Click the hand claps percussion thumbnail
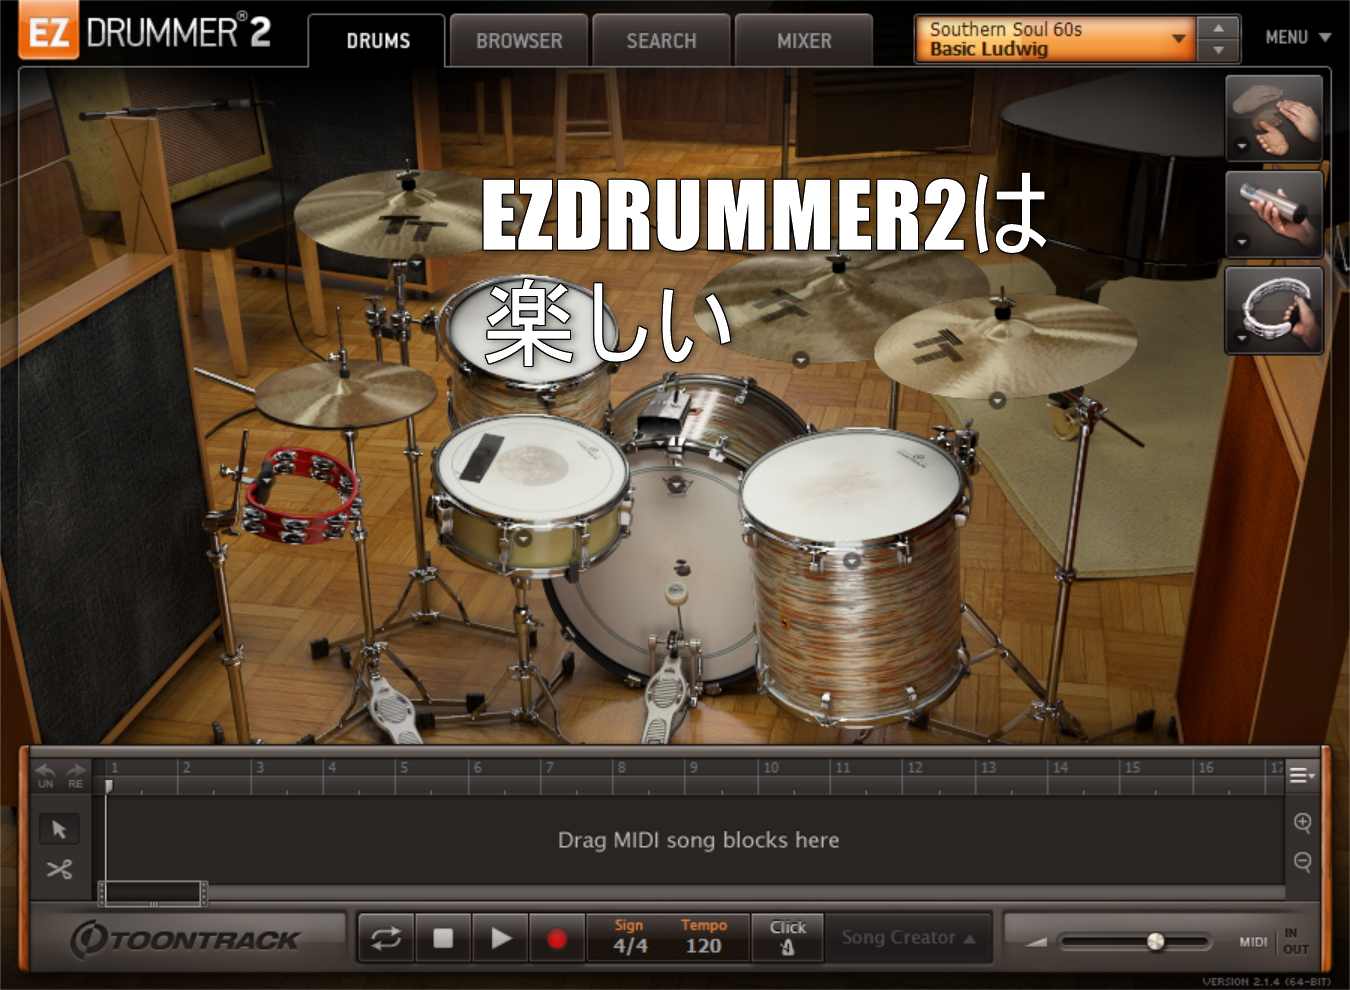 coord(1274,118)
